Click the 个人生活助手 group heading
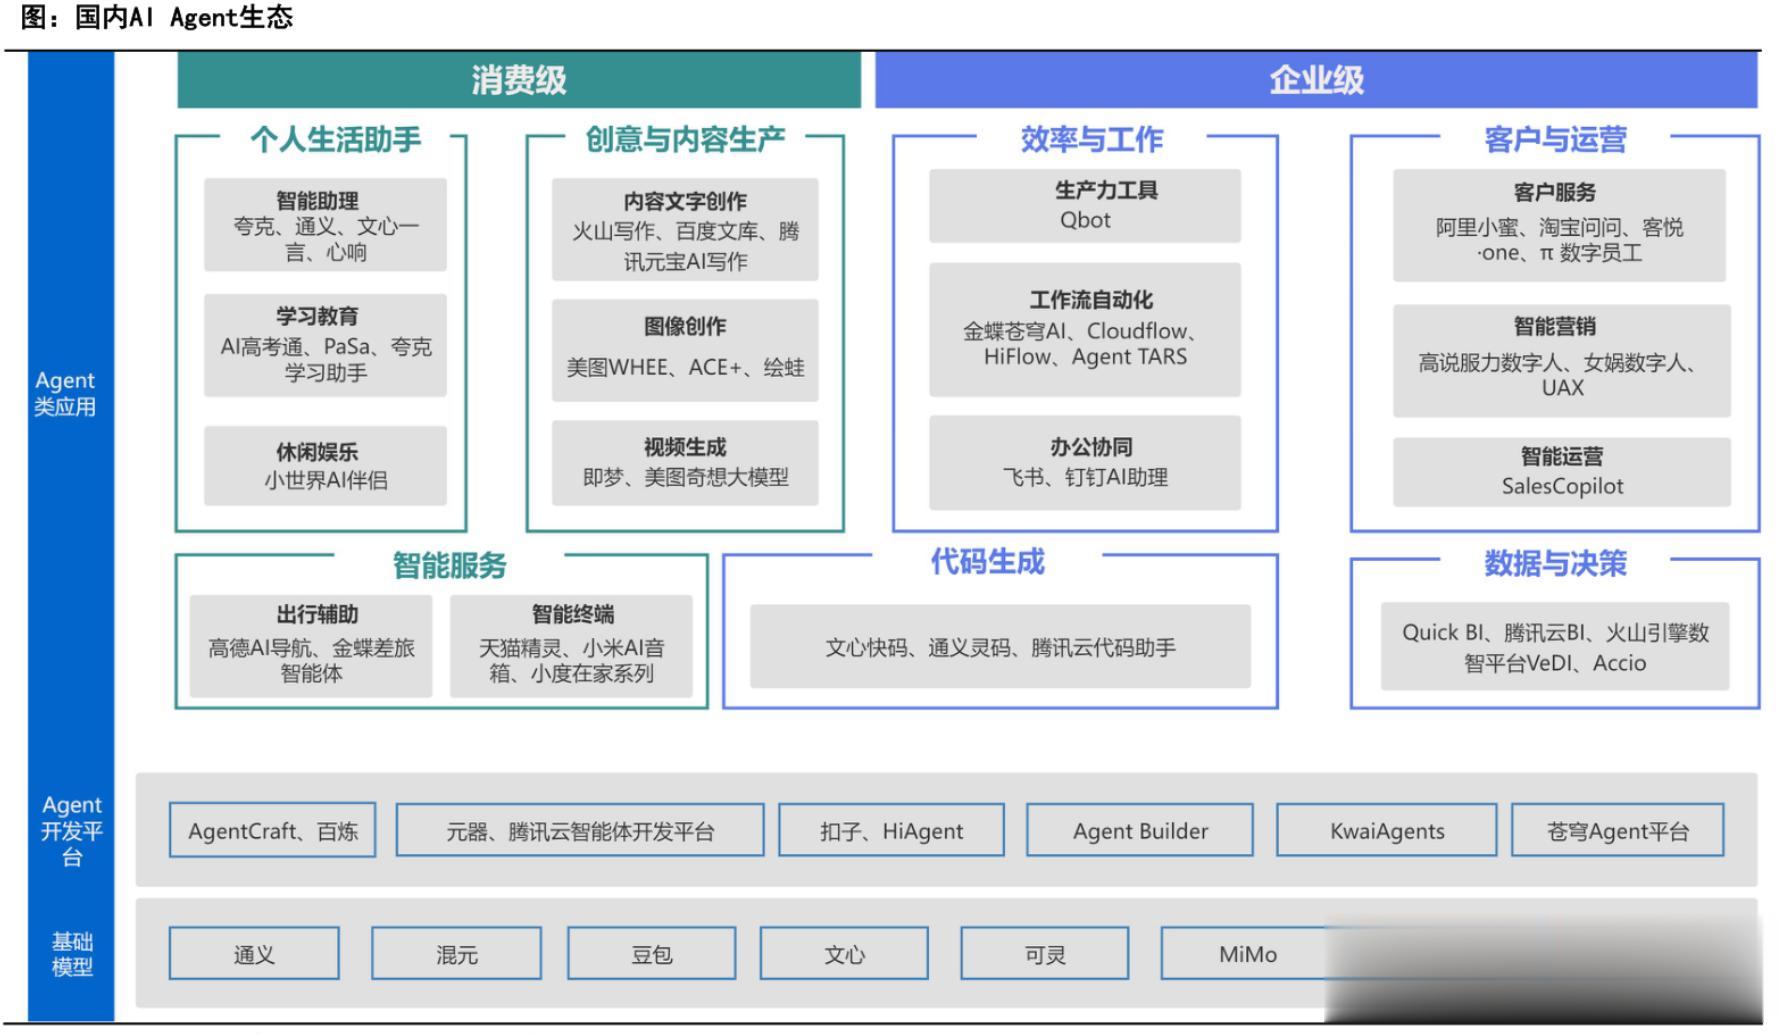Image resolution: width=1780 pixels, height=1035 pixels. pos(335,139)
